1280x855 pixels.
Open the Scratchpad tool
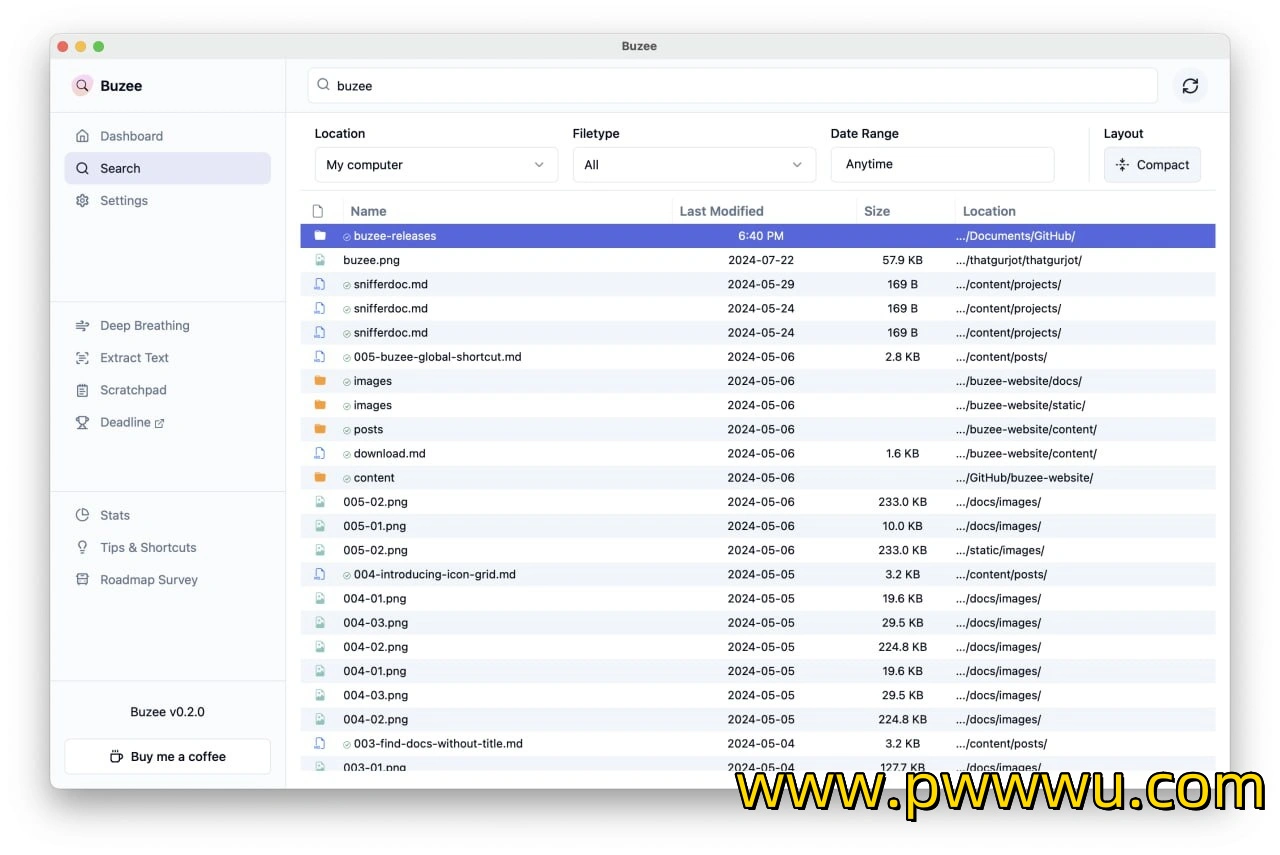[x=168, y=390]
